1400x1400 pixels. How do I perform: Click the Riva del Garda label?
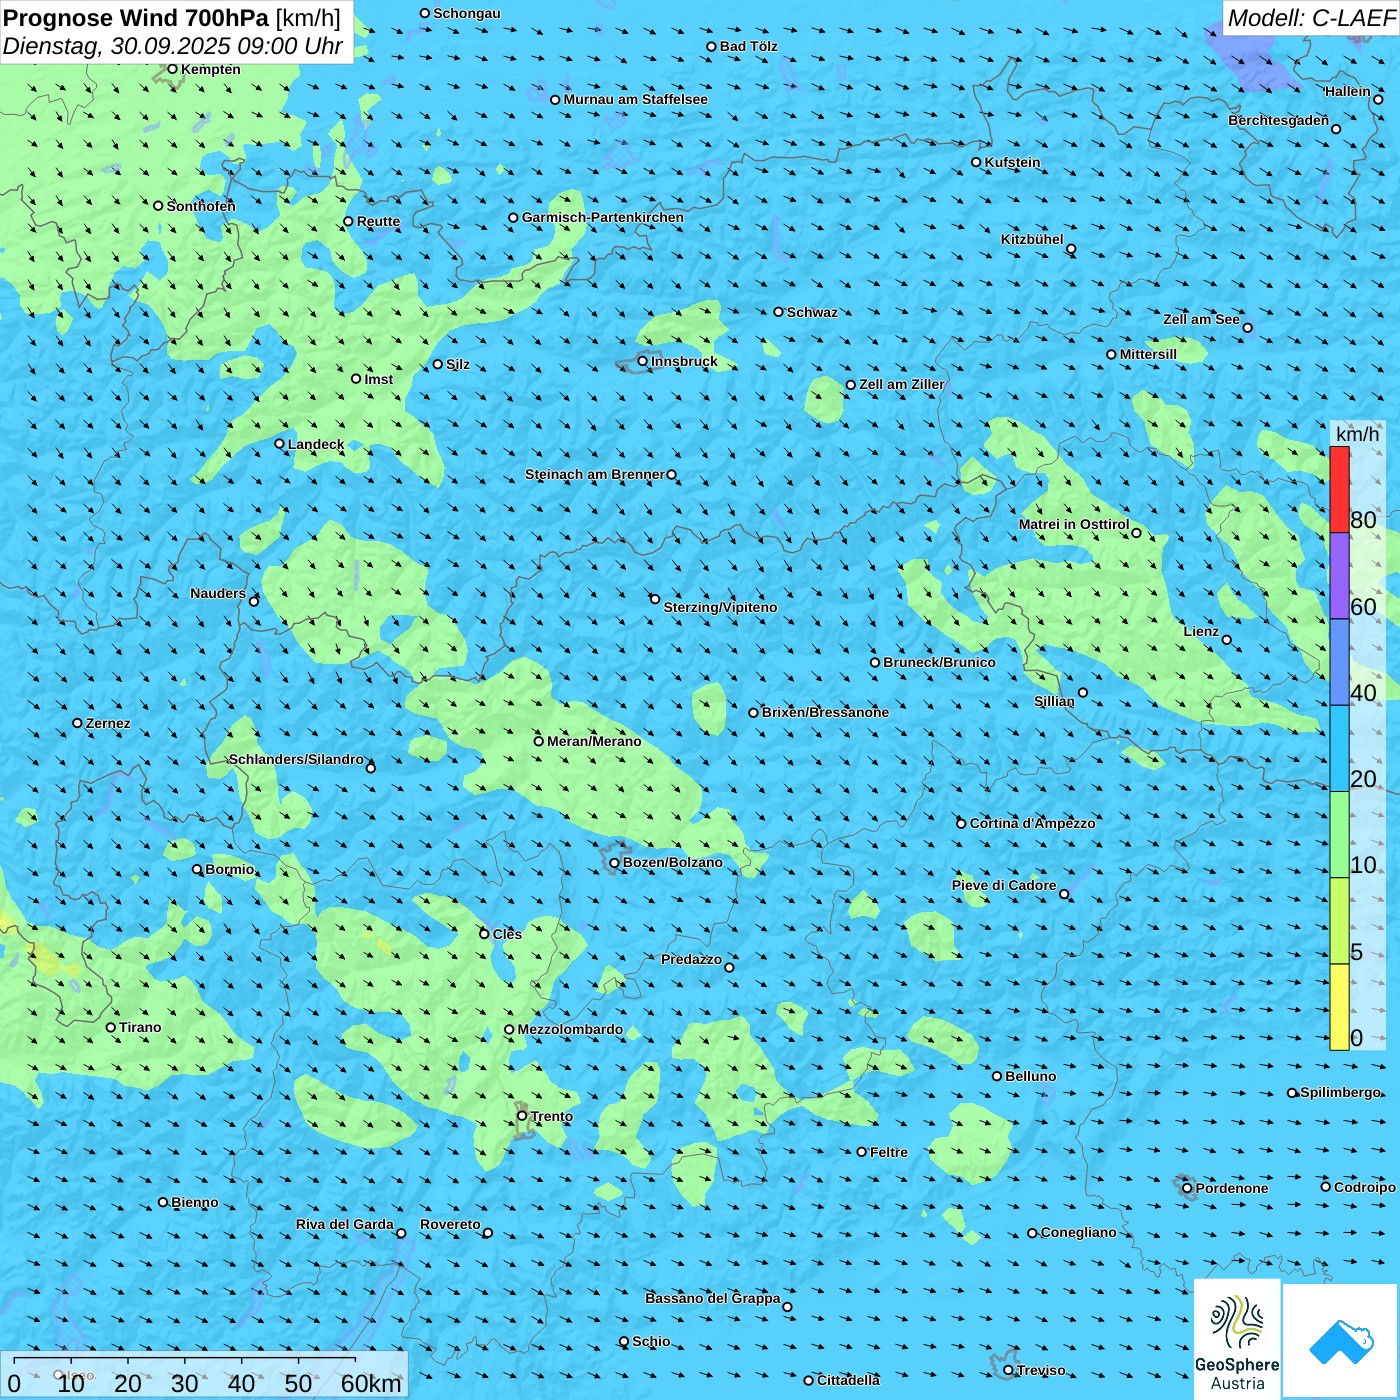pyautogui.click(x=344, y=1224)
